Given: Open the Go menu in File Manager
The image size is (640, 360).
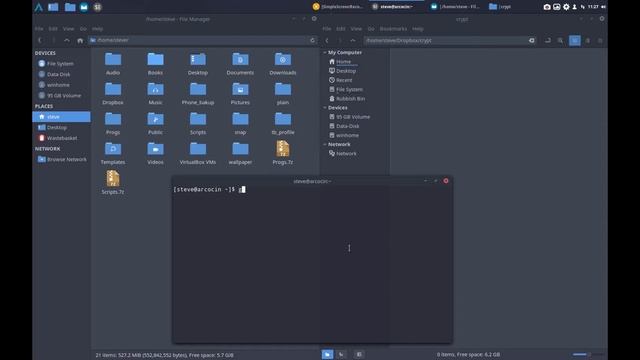Looking at the screenshot, I should click(x=83, y=29).
